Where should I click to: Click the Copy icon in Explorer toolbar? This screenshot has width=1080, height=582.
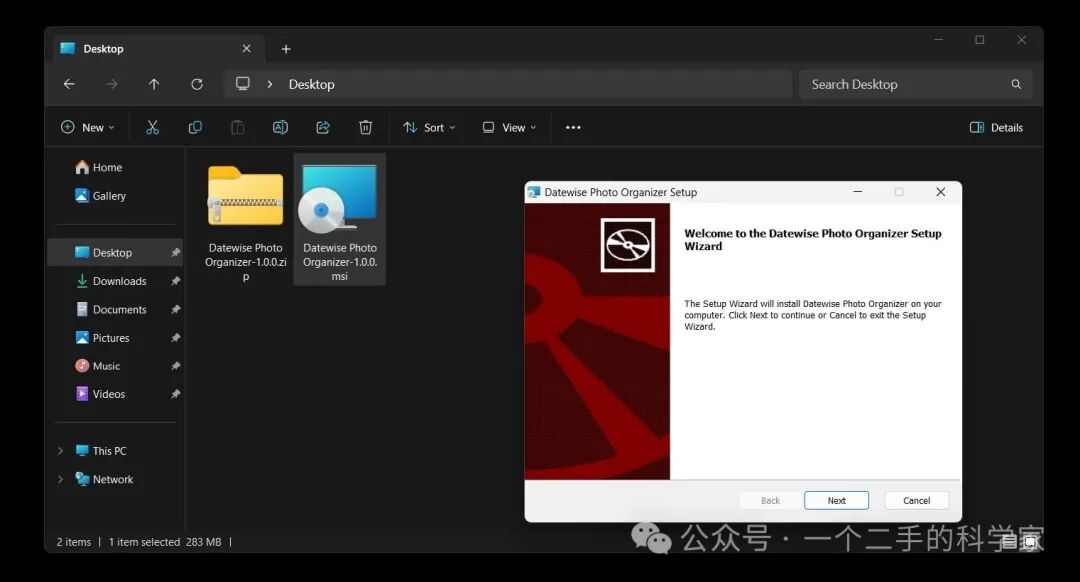pyautogui.click(x=195, y=127)
